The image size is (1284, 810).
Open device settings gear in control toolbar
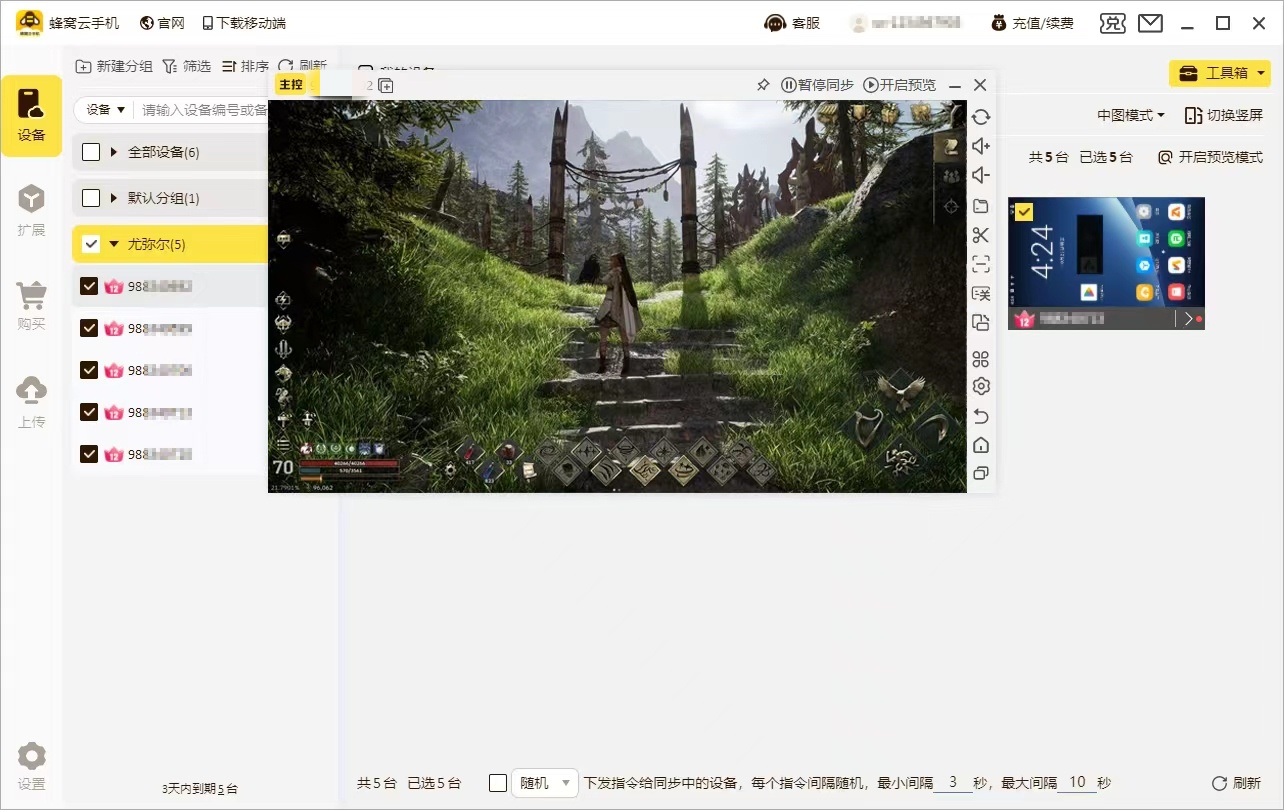(x=981, y=386)
